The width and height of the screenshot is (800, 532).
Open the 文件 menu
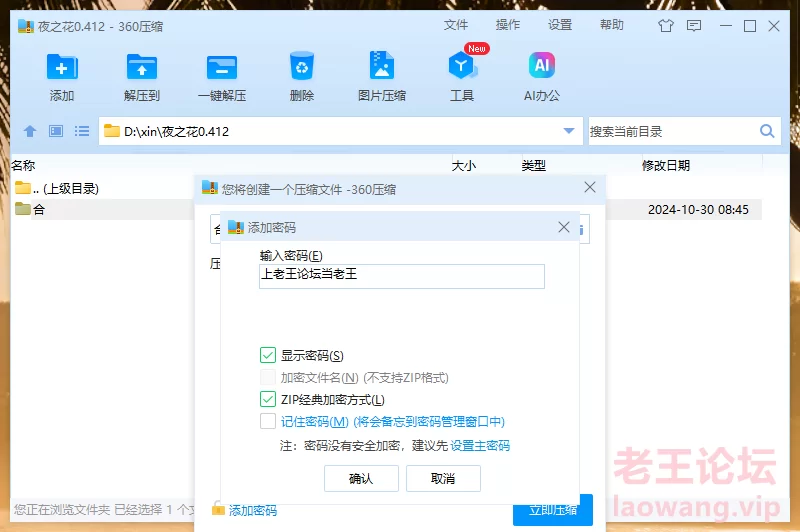coord(456,25)
